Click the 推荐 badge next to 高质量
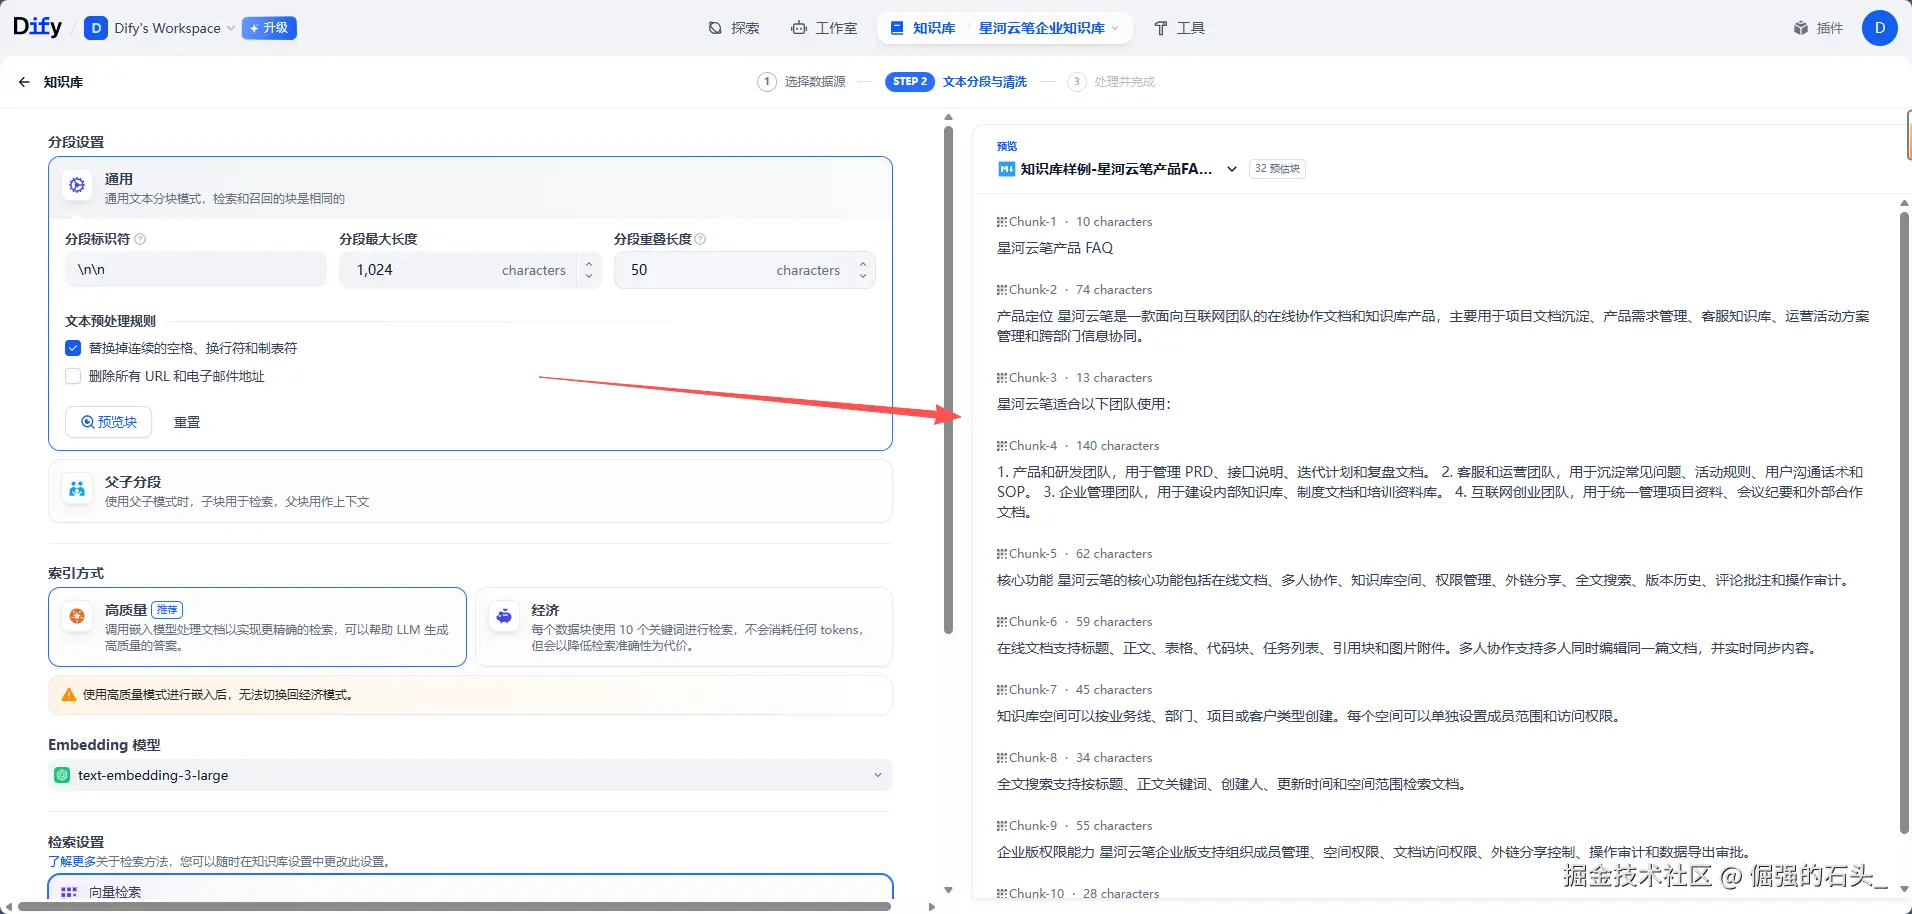 [x=167, y=610]
